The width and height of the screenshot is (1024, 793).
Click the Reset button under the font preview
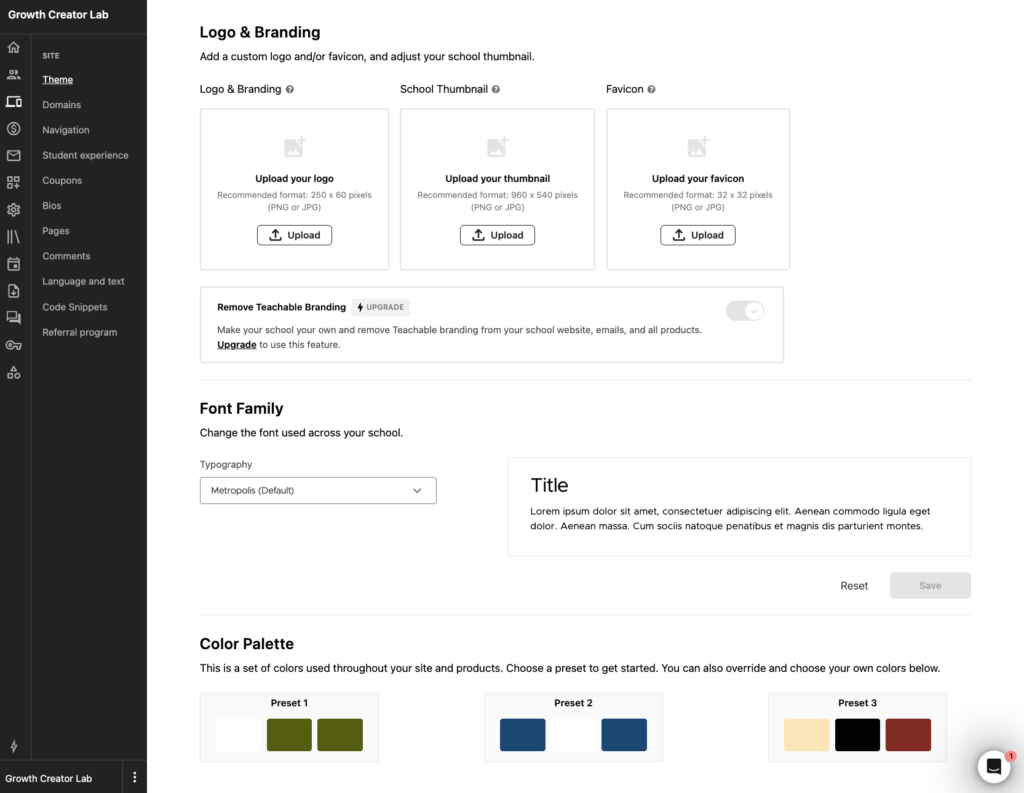(x=854, y=585)
